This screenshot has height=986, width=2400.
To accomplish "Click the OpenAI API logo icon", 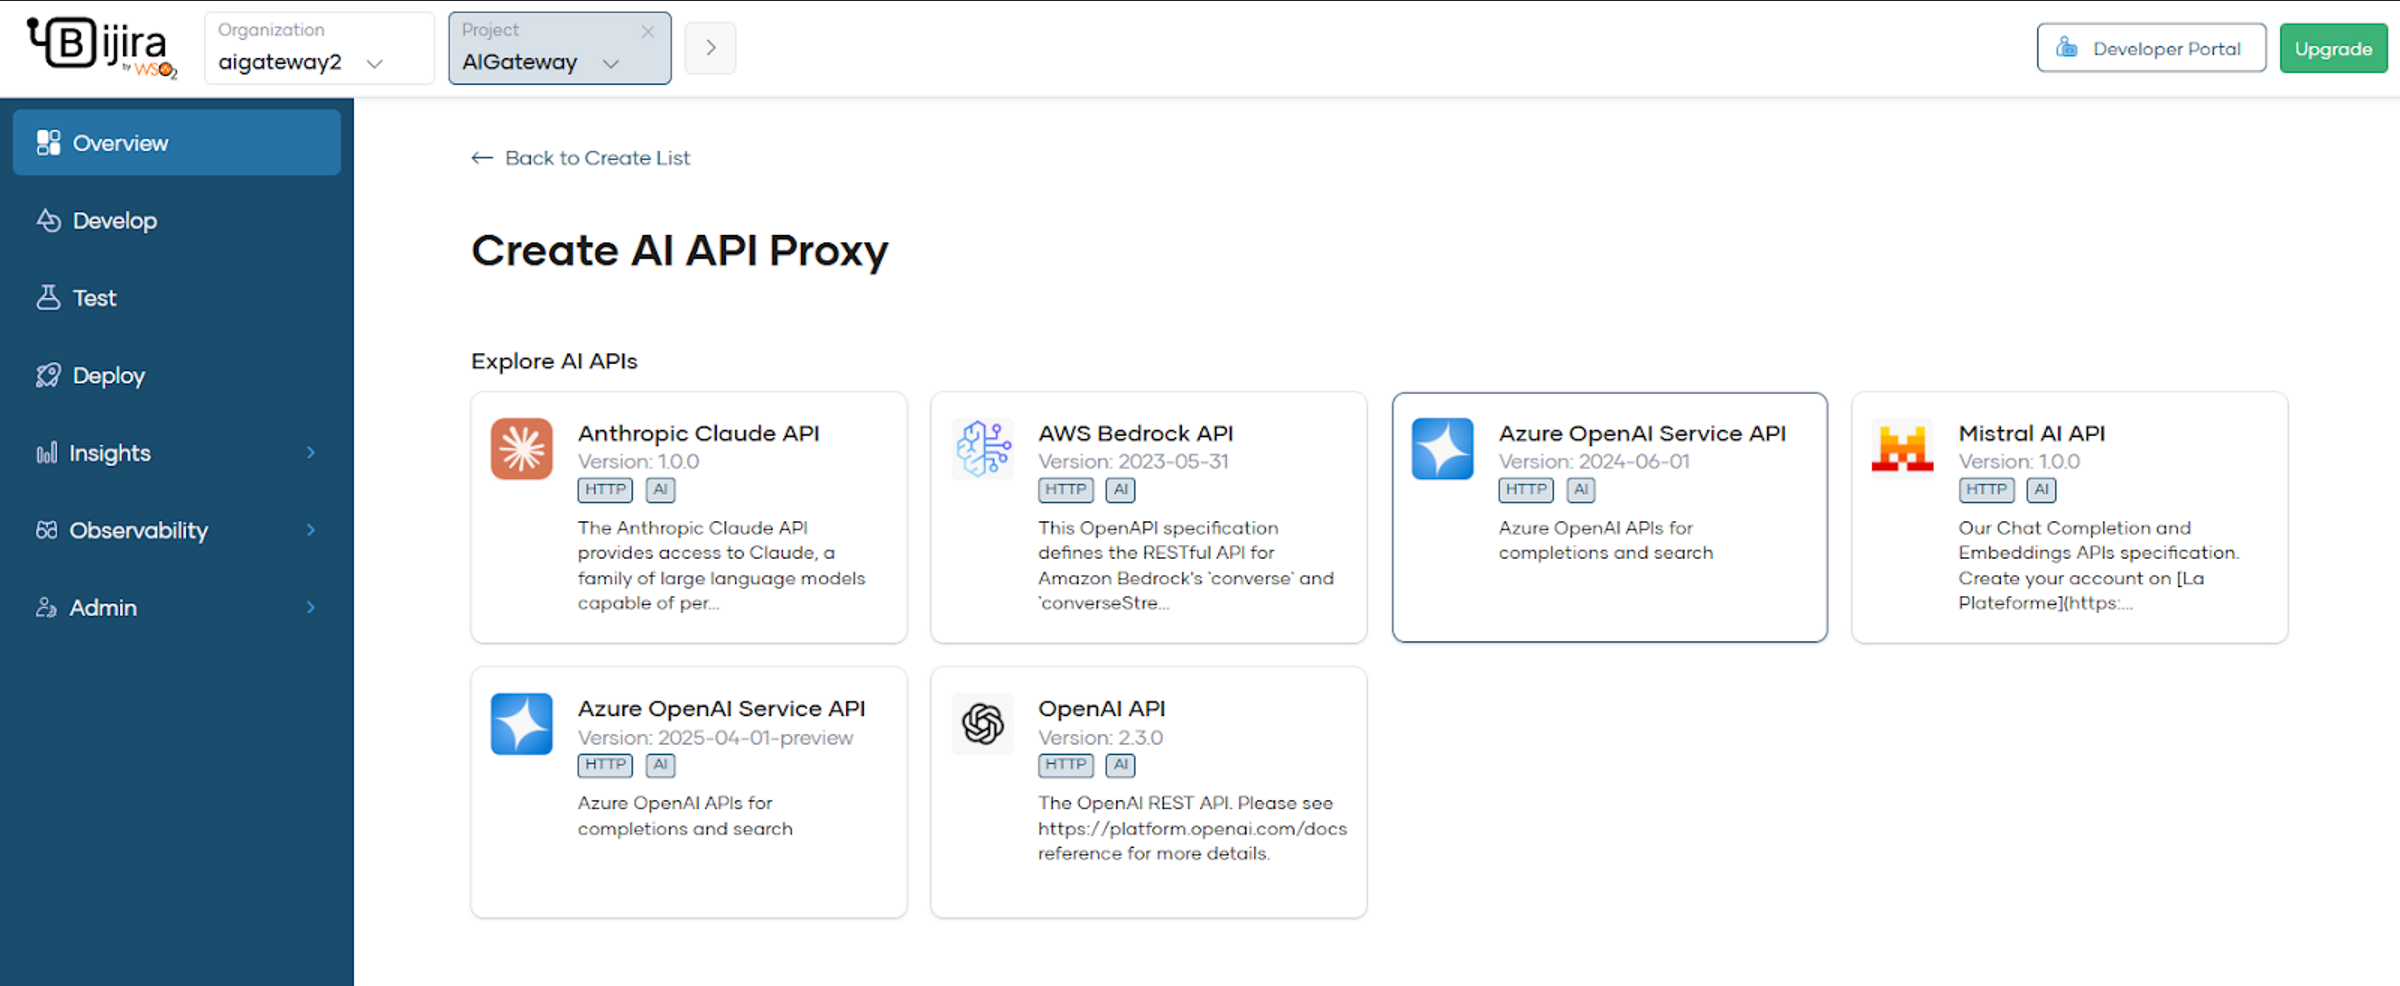I will [x=982, y=724].
